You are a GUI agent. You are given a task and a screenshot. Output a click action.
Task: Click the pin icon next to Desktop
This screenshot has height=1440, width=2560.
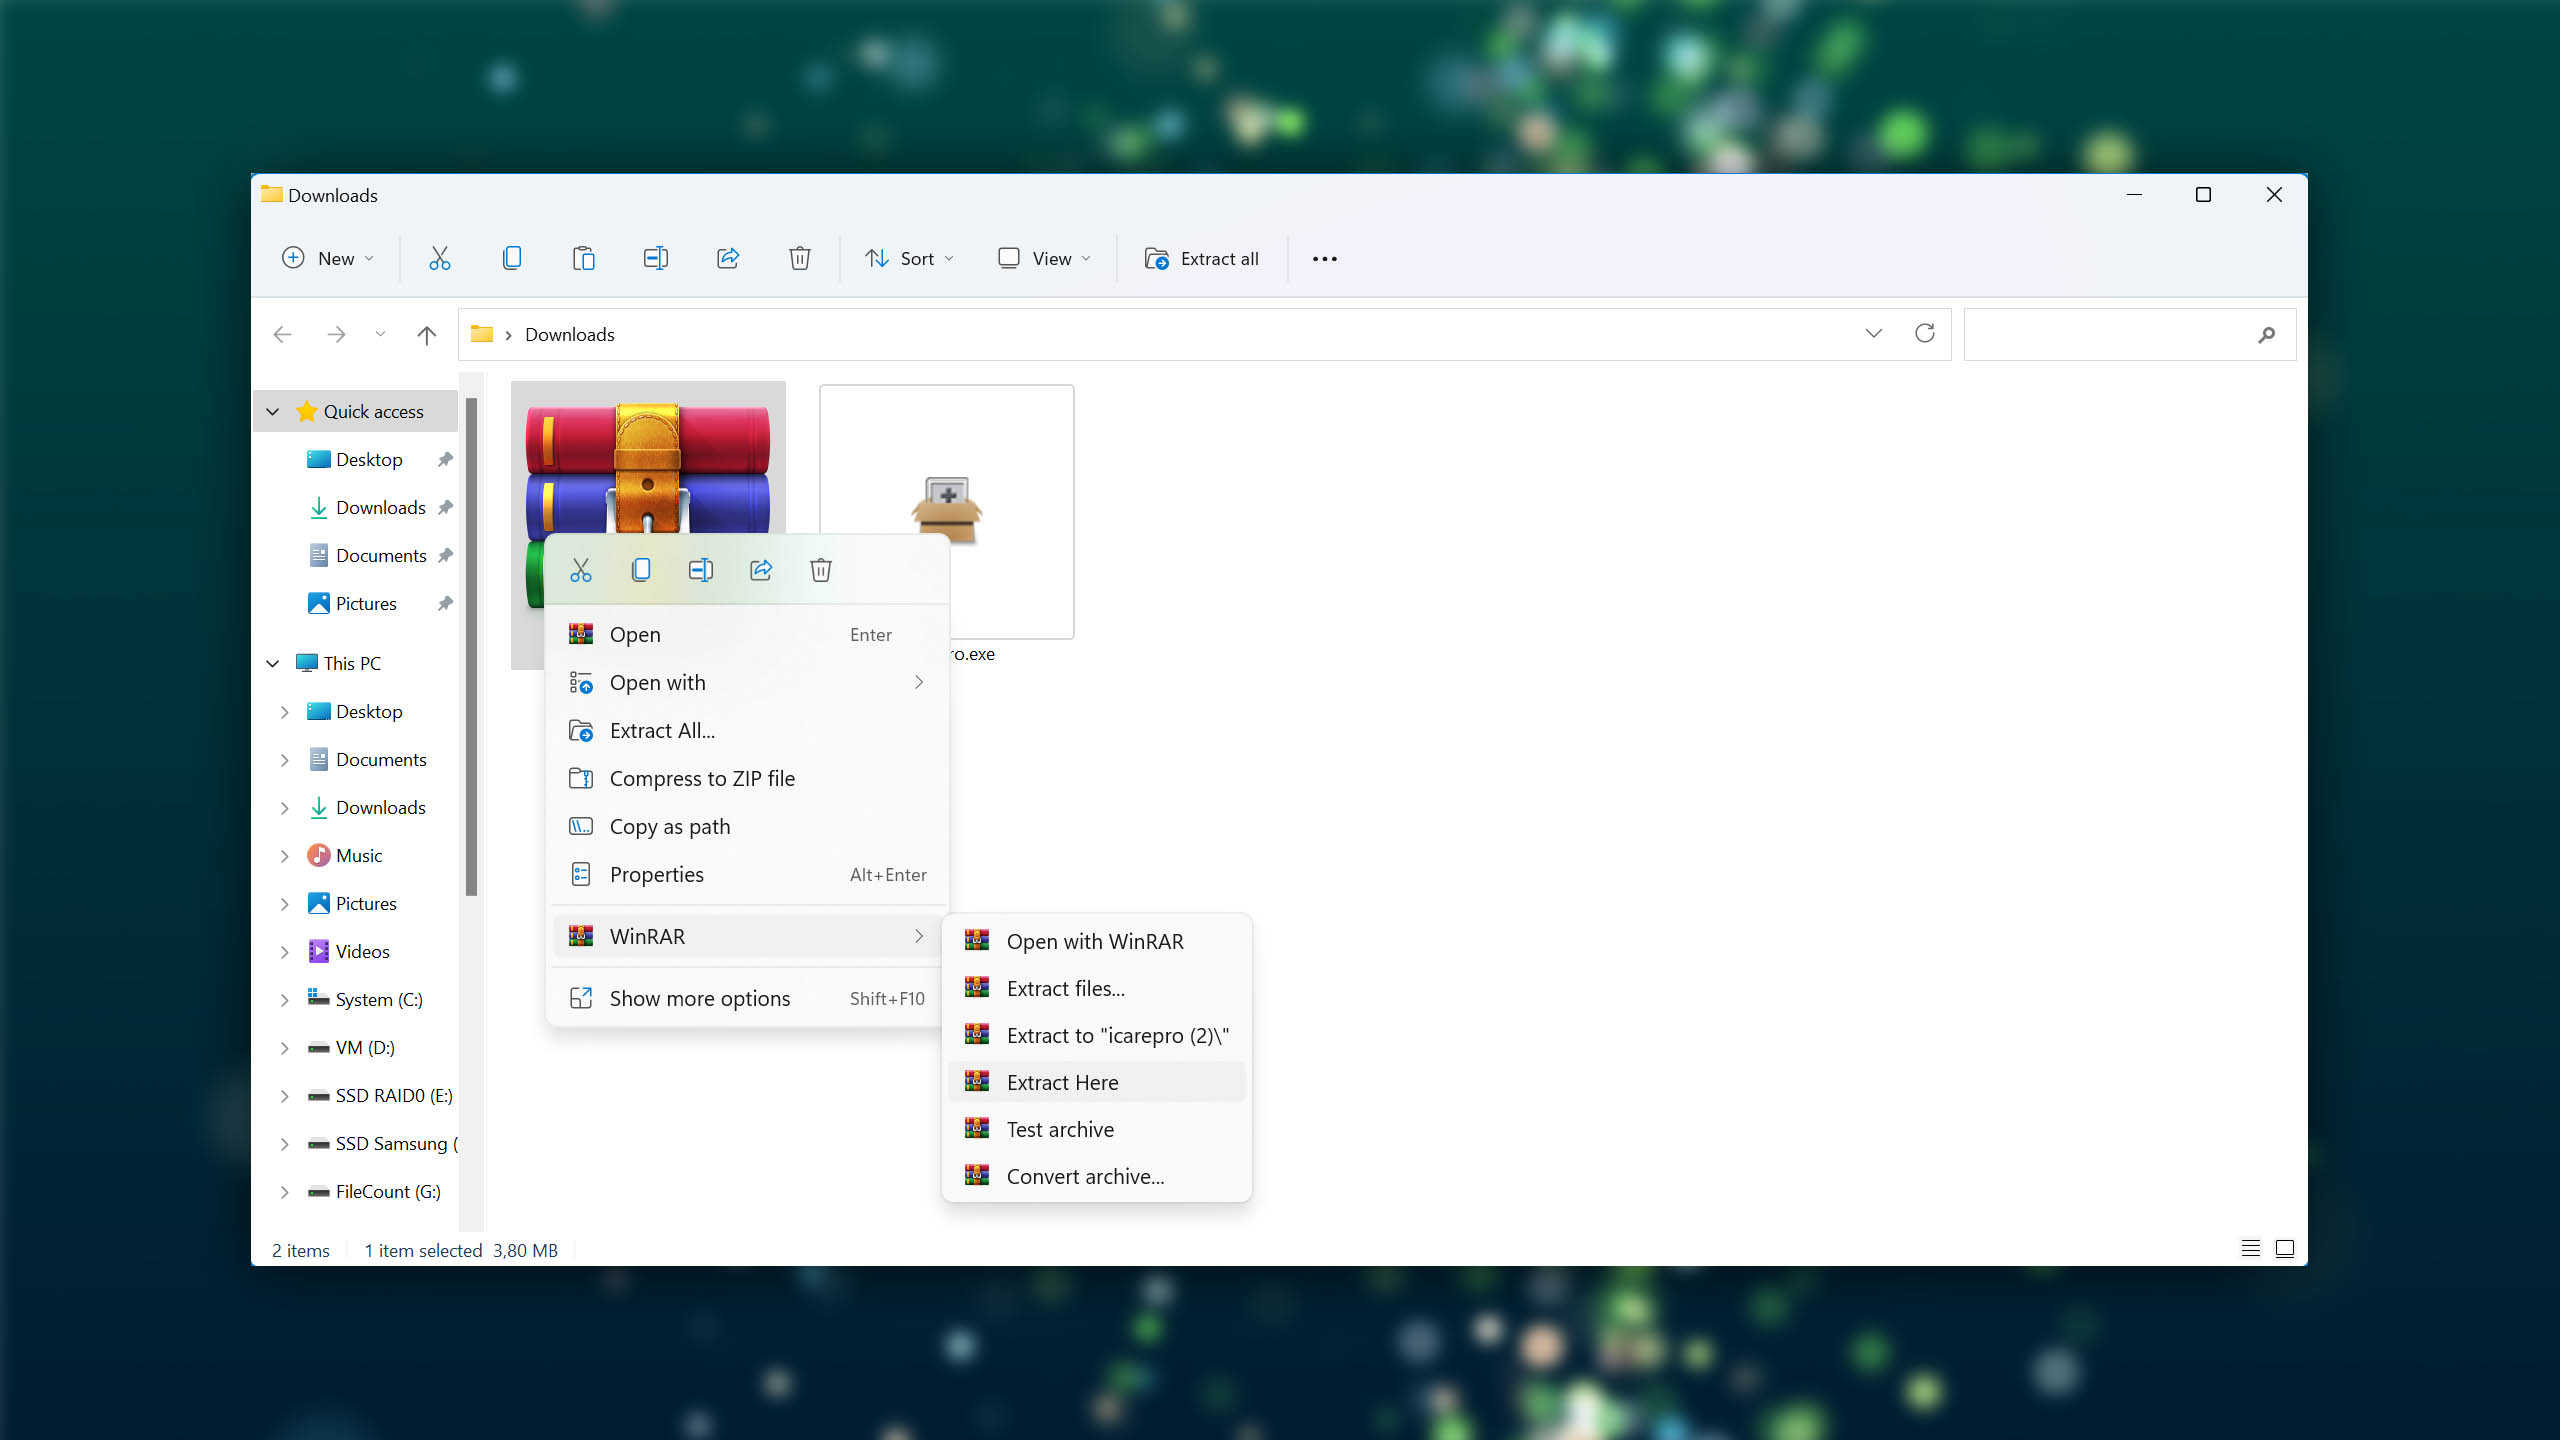tap(445, 459)
